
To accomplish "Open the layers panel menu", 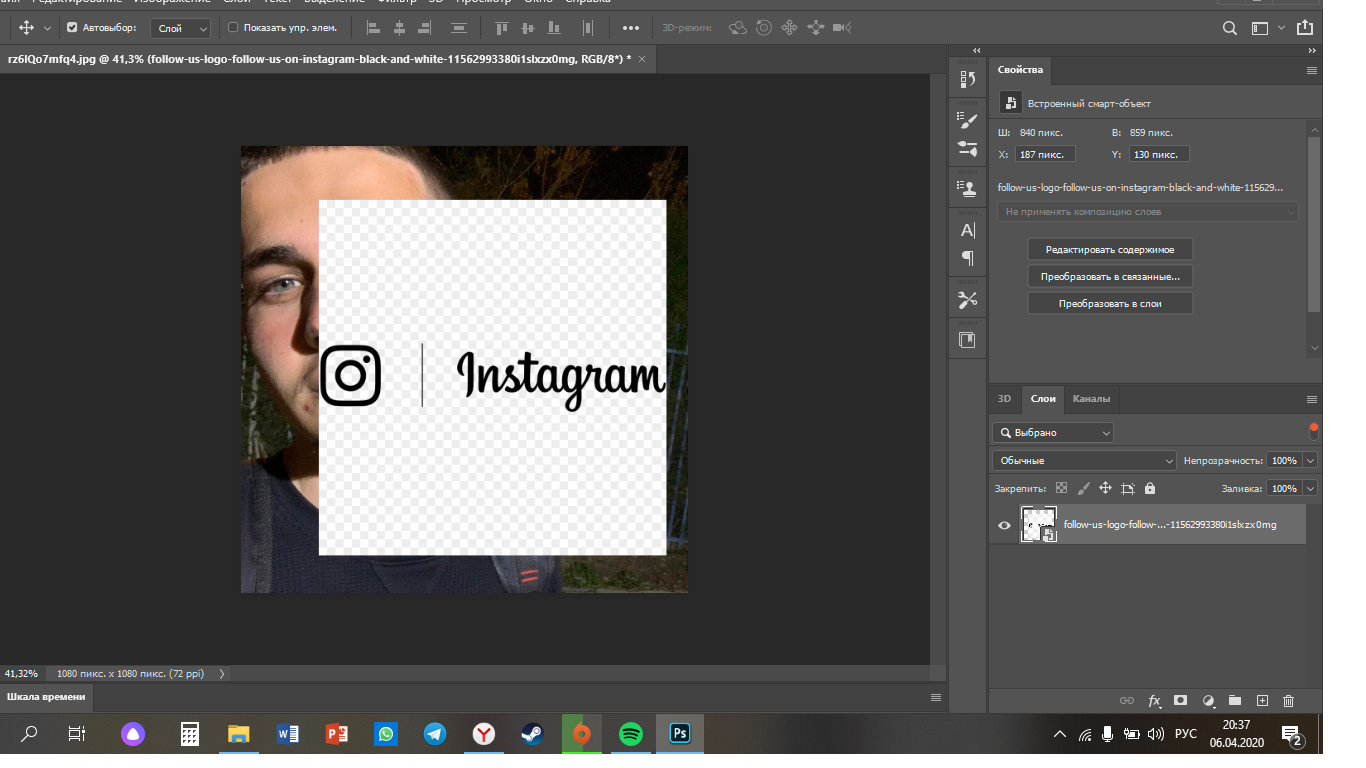I will pos(1312,399).
